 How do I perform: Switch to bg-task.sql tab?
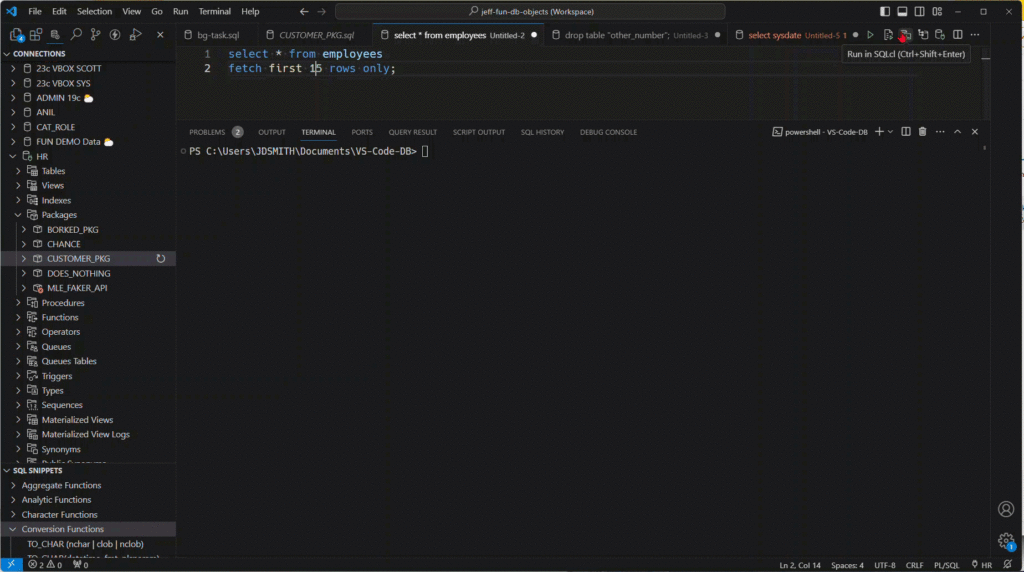tap(218, 35)
